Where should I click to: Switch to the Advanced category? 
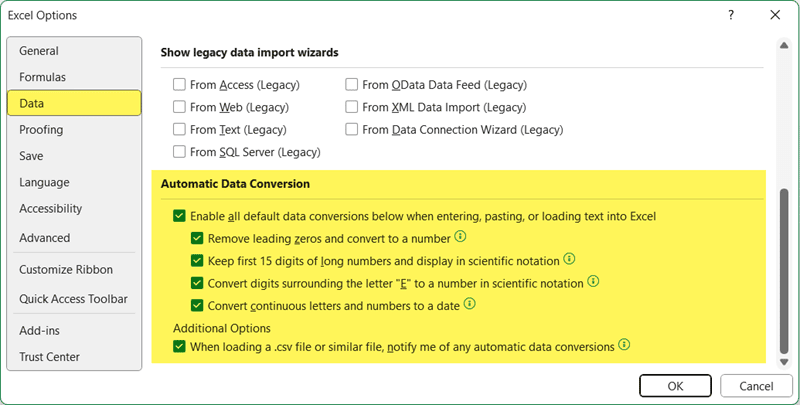[x=44, y=238]
